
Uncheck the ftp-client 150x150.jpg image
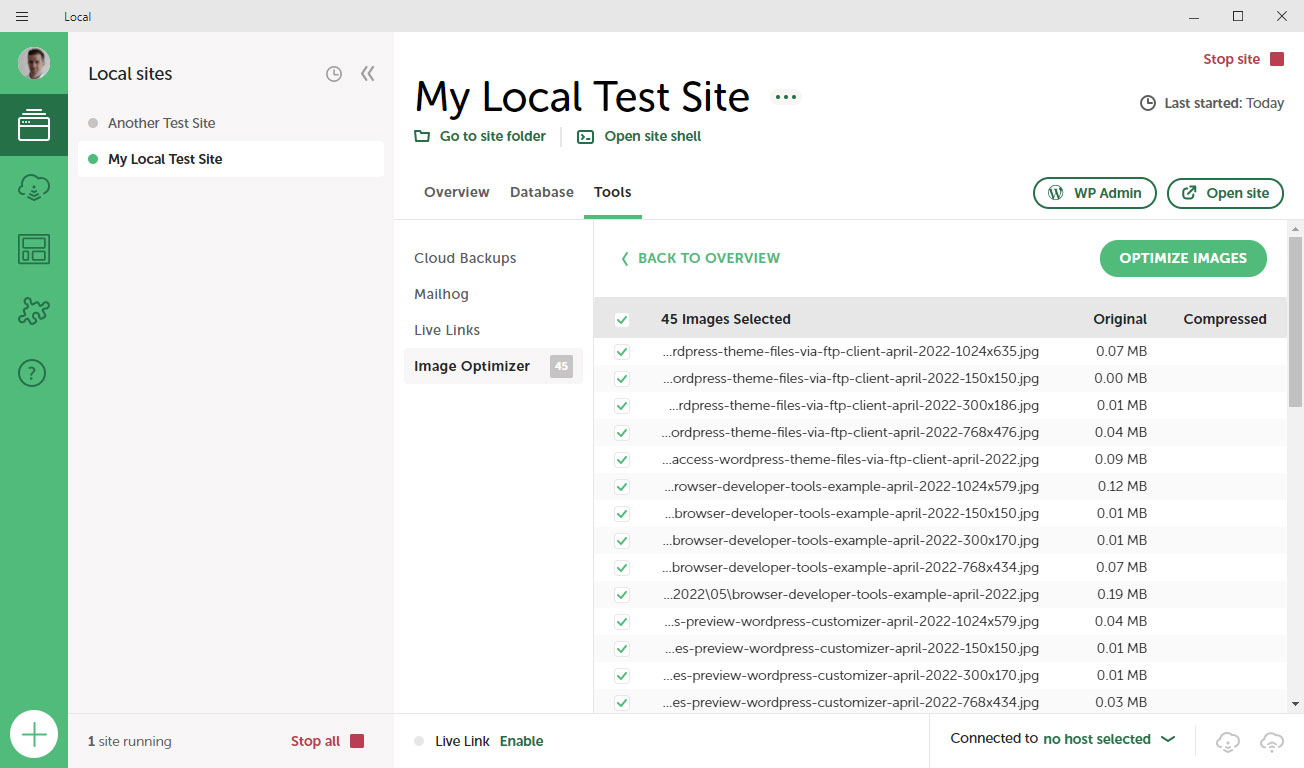tap(622, 379)
